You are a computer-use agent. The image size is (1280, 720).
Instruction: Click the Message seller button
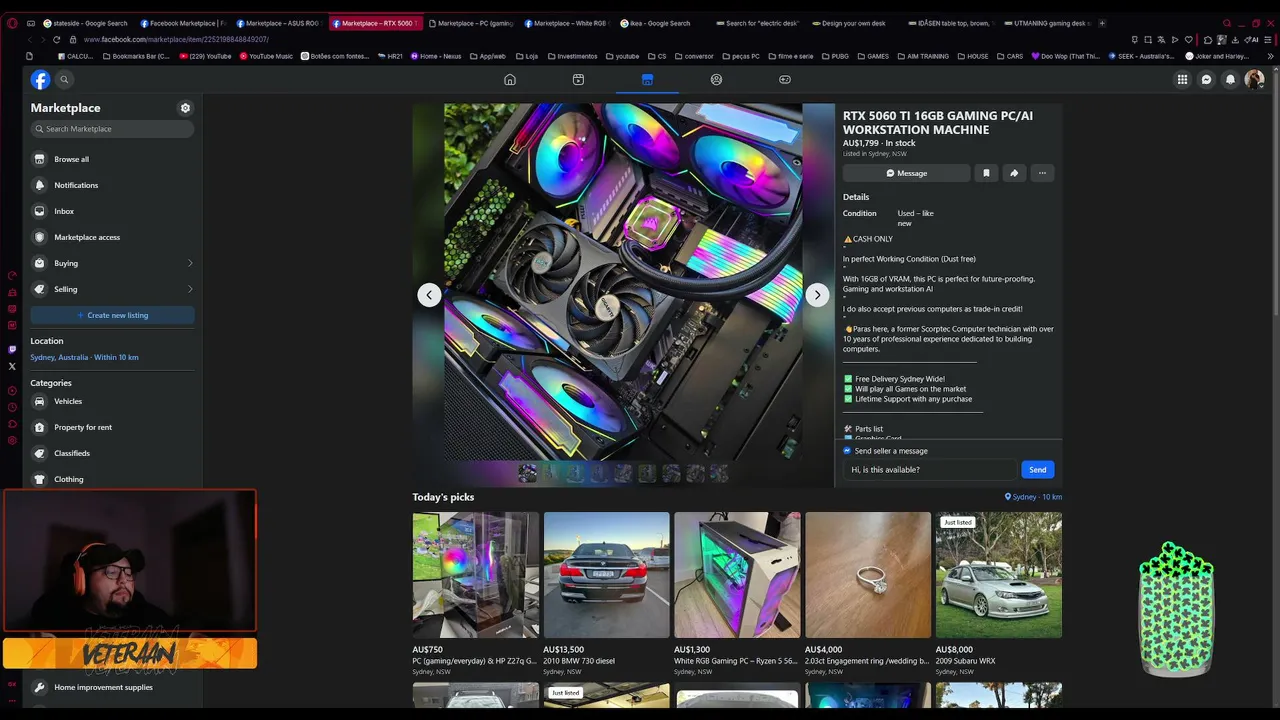click(x=906, y=173)
